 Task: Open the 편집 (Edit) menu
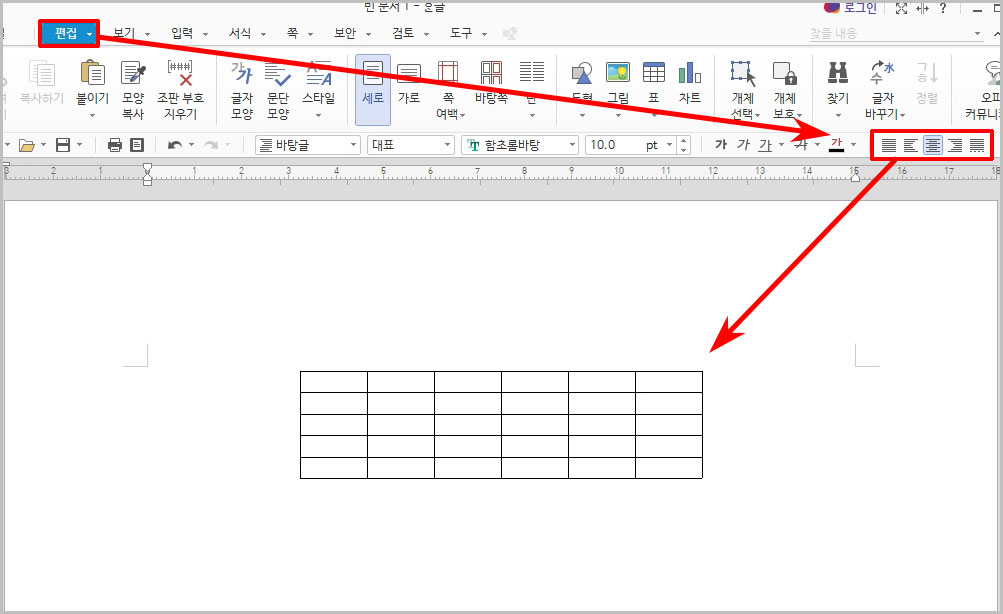pyautogui.click(x=69, y=33)
